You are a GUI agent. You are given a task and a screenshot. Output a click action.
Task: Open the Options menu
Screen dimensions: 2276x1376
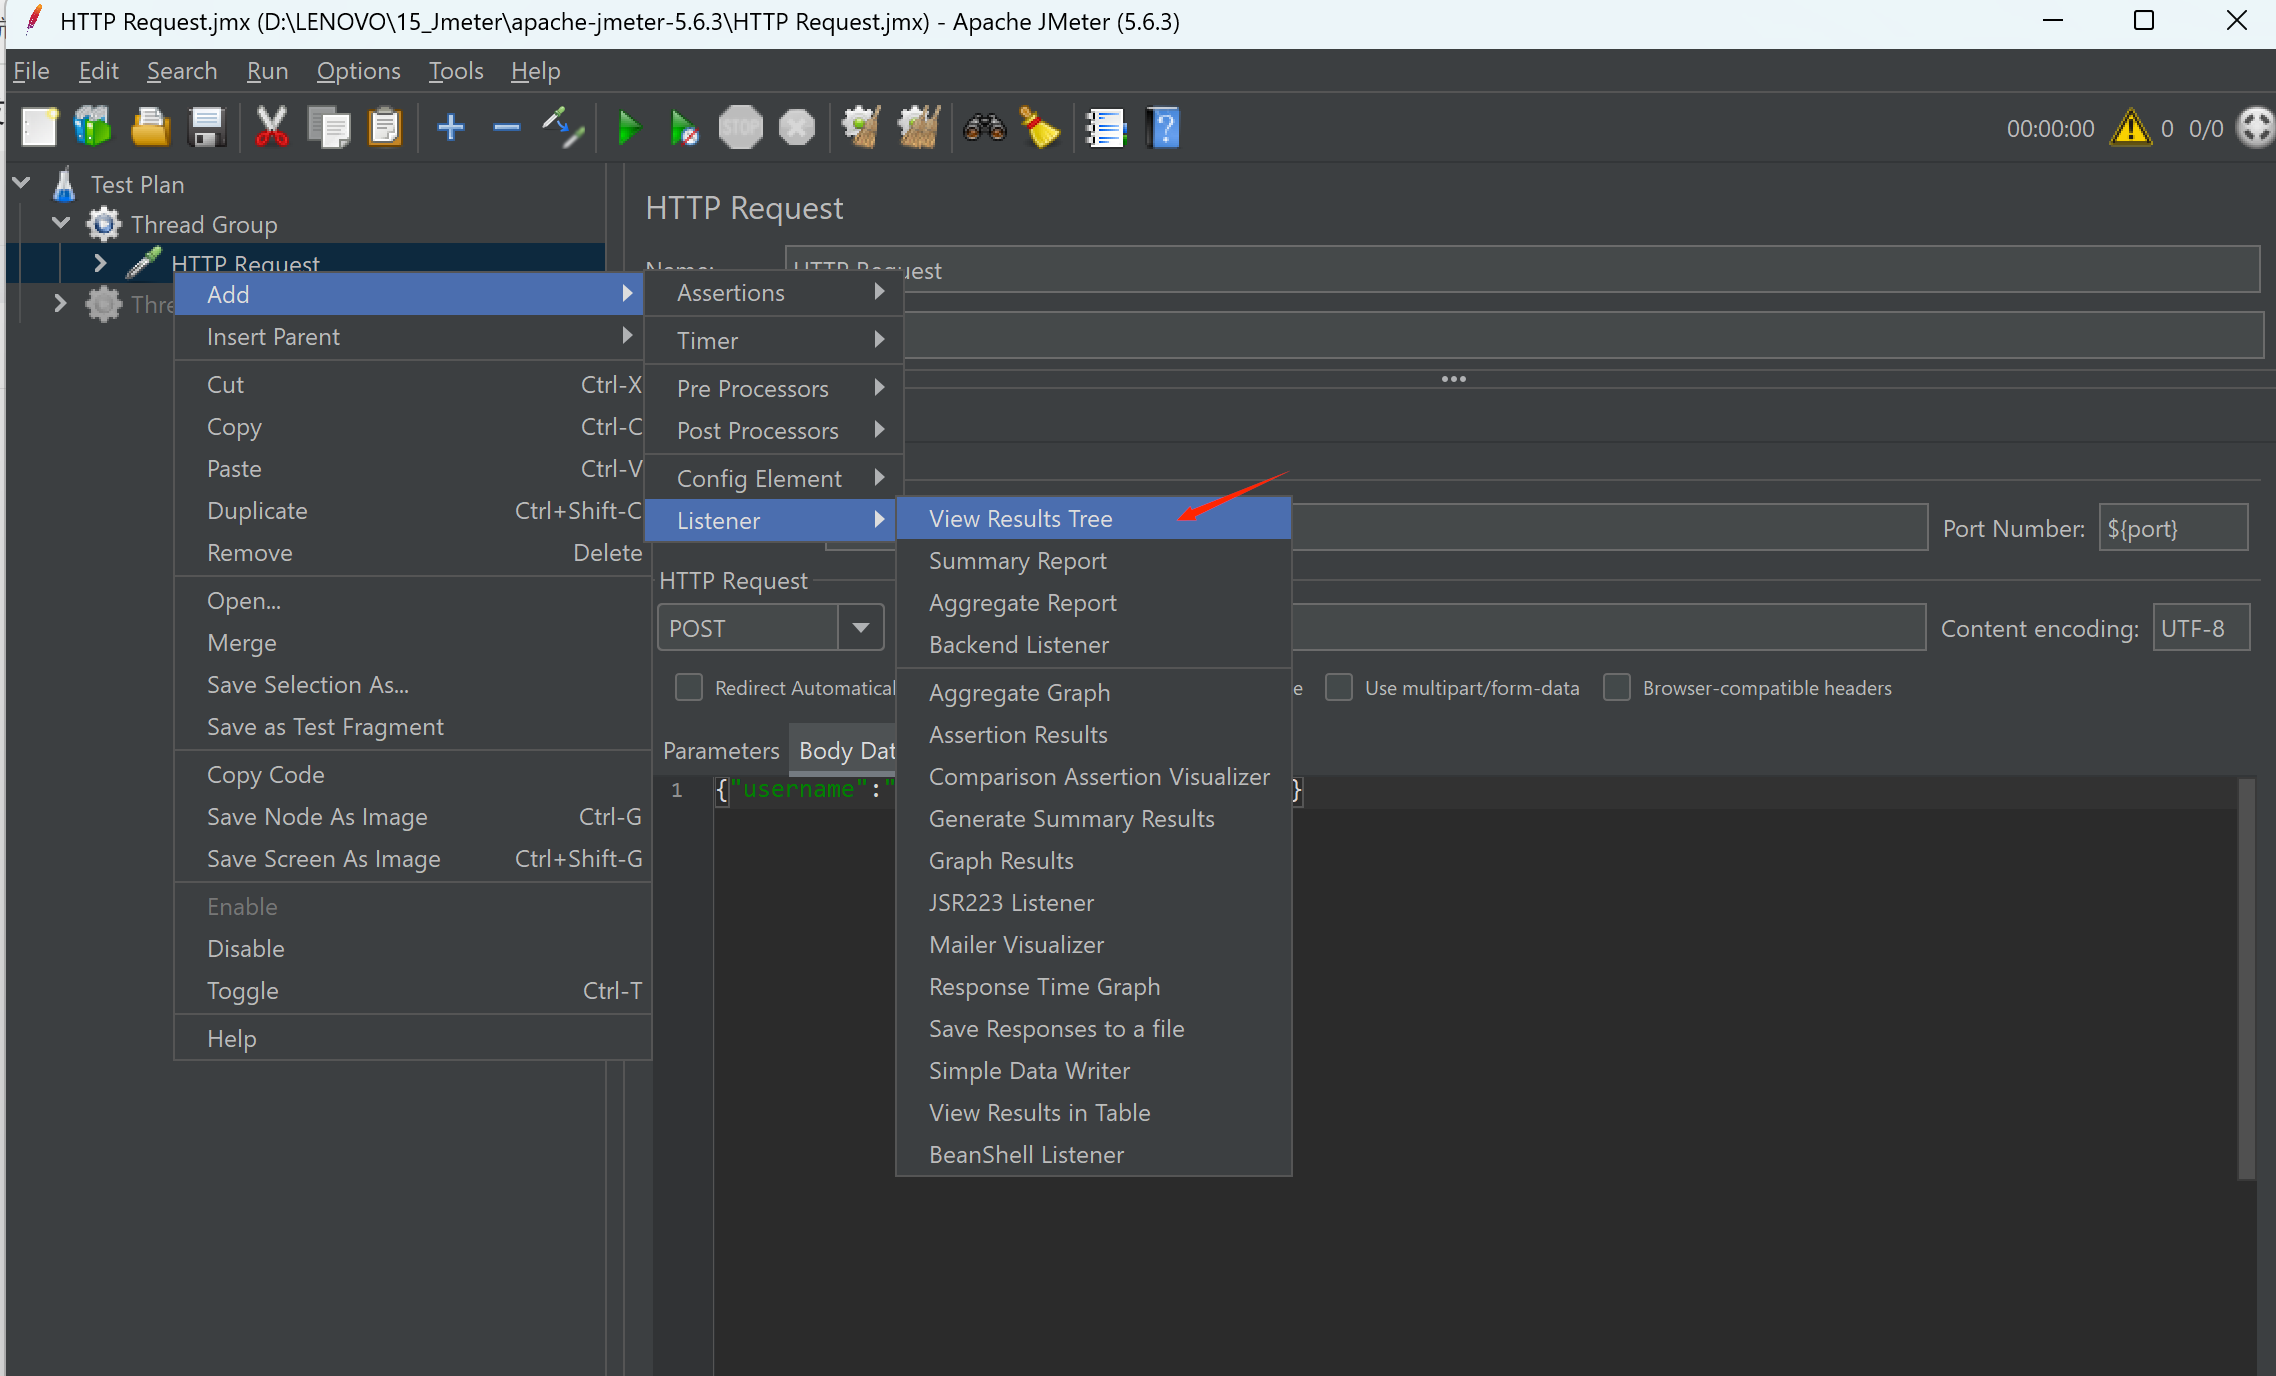click(358, 71)
